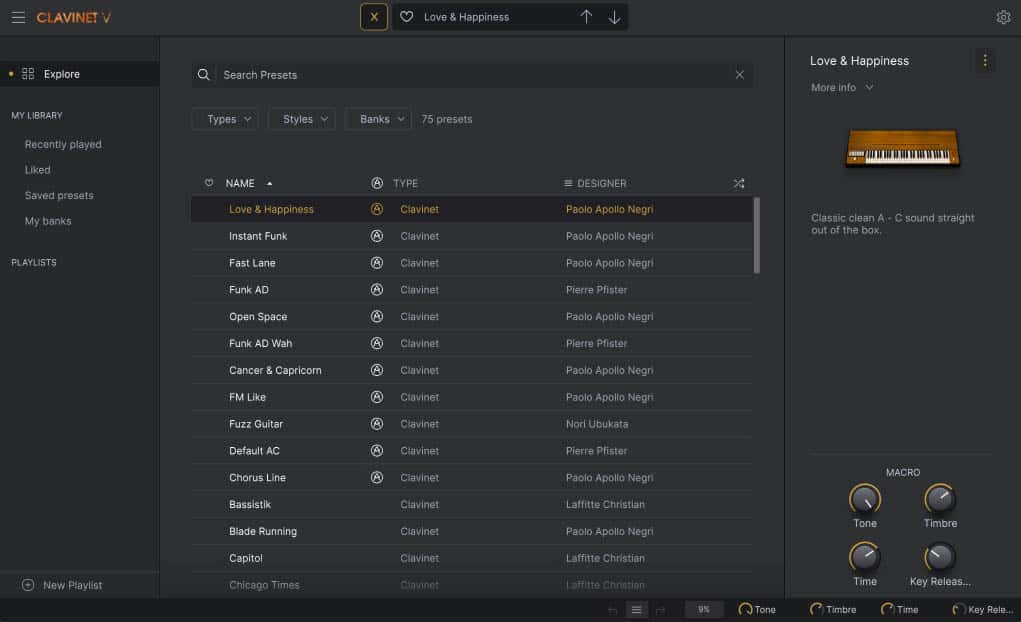The height and width of the screenshot is (622, 1021).
Task: Like the current preset using heart icon
Action: (x=406, y=17)
